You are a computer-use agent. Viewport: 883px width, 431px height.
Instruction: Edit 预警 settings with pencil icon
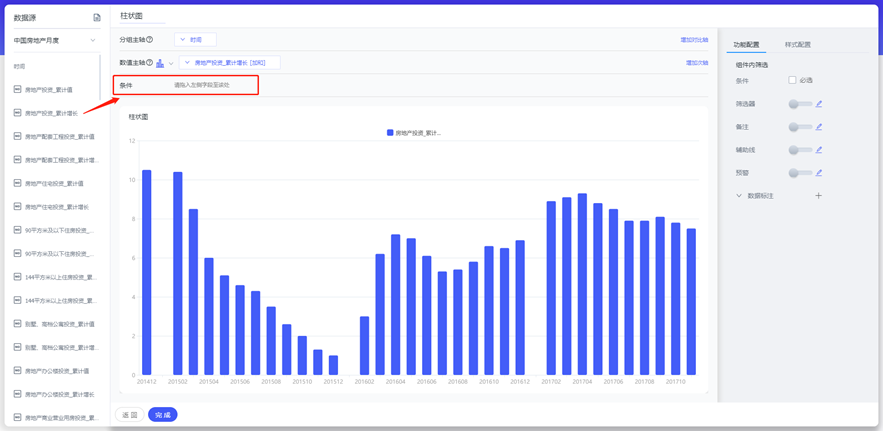819,173
